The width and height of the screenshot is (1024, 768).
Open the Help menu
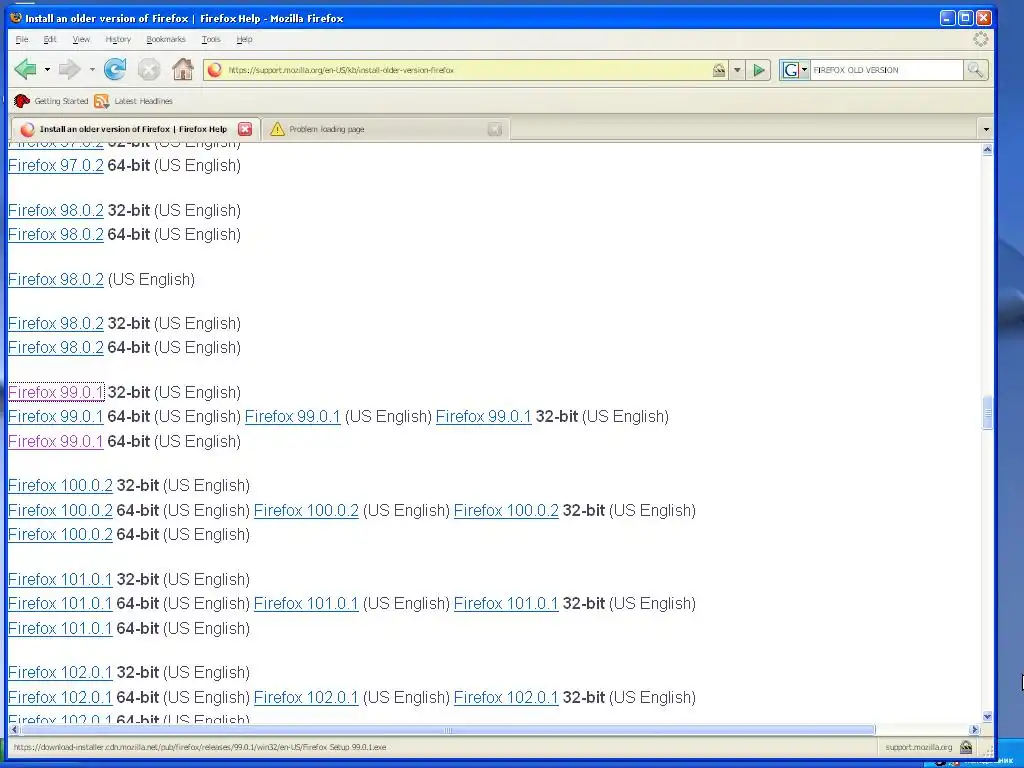[244, 39]
